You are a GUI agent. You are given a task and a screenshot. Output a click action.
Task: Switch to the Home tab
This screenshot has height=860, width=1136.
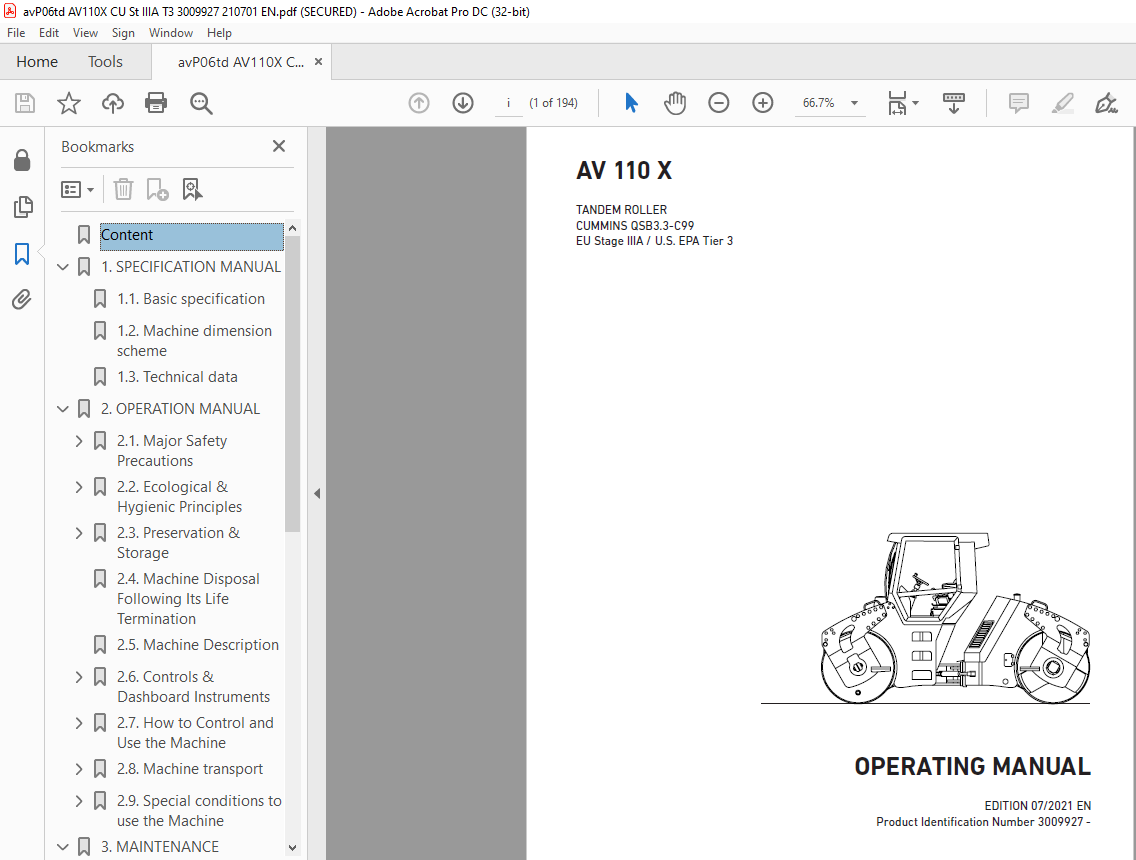pyautogui.click(x=37, y=62)
